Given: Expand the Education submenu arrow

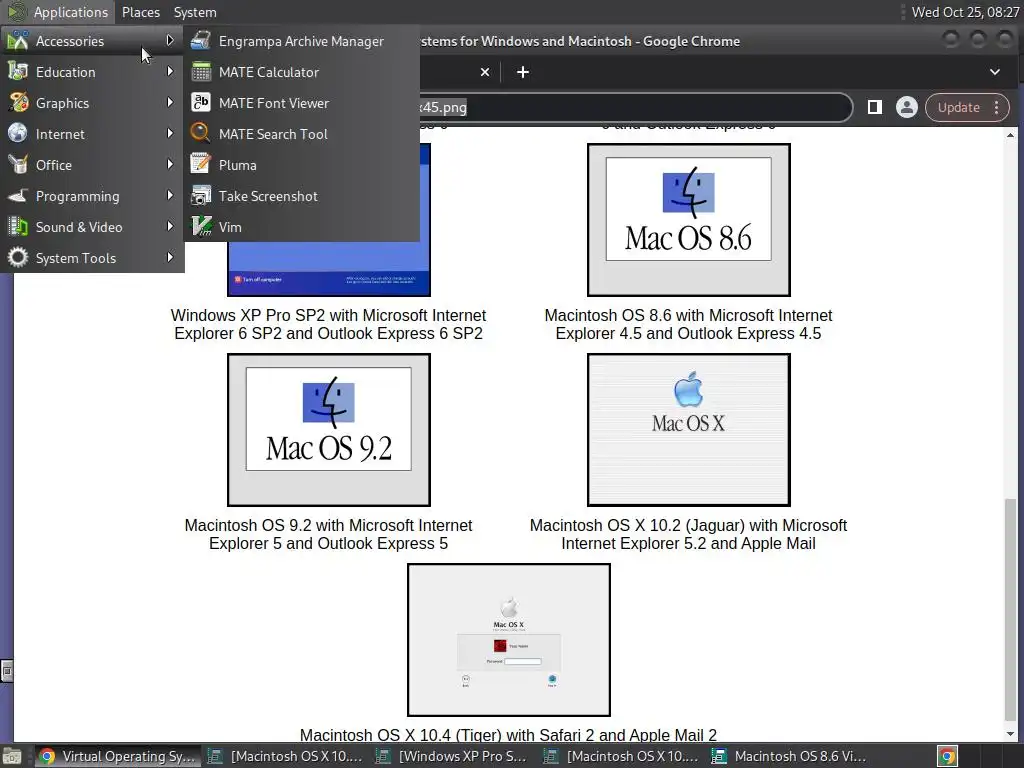Looking at the screenshot, I should [x=170, y=71].
